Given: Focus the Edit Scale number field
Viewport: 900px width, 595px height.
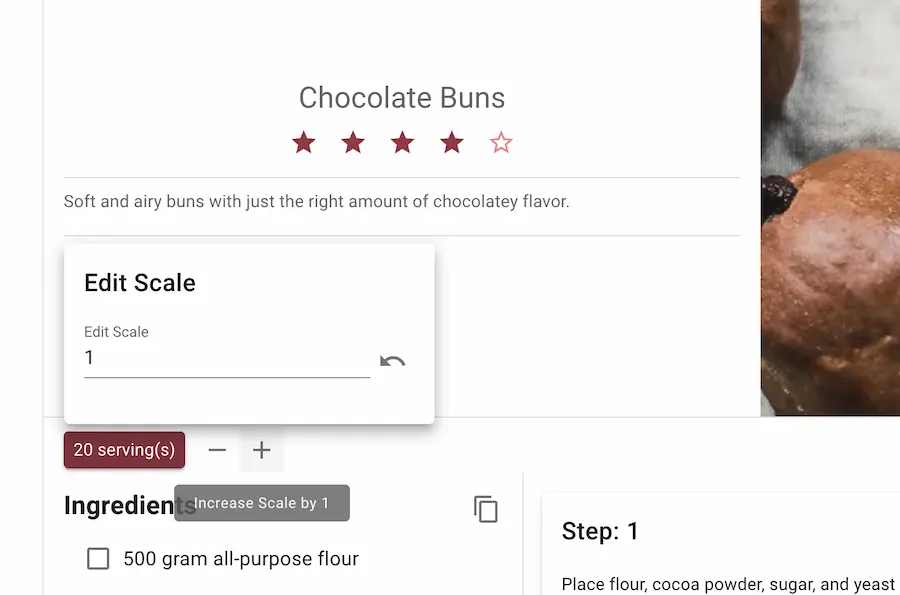Looking at the screenshot, I should pos(227,358).
